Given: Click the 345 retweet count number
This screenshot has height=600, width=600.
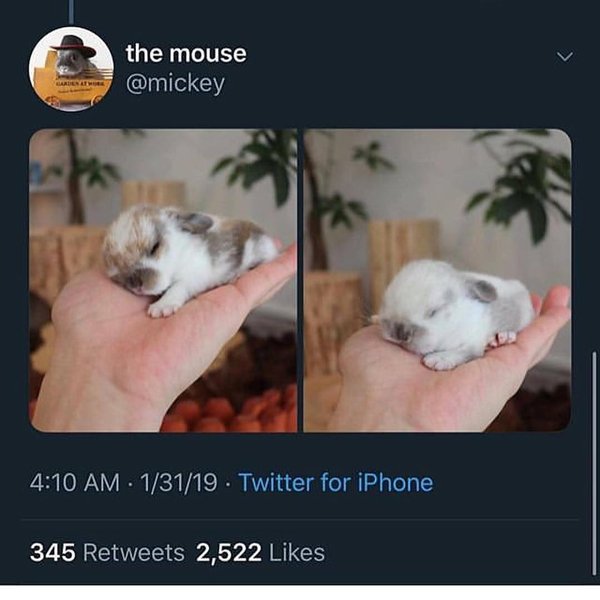Looking at the screenshot, I should pos(52,552).
